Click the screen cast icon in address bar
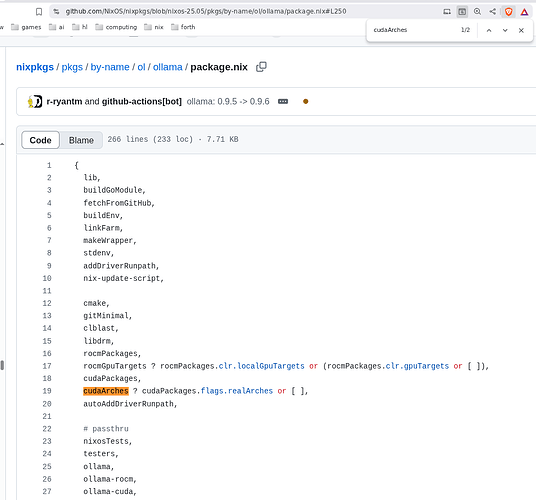The height and width of the screenshot is (500, 536). click(x=447, y=12)
